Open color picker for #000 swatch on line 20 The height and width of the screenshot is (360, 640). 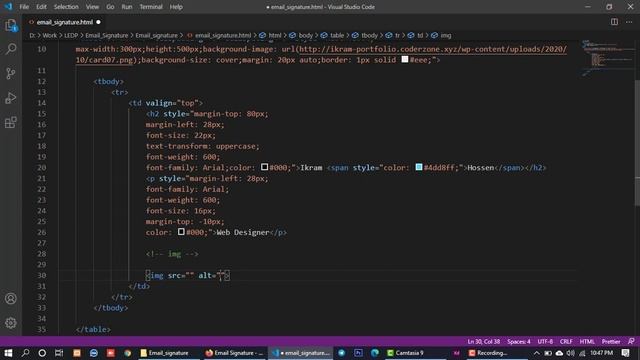tap(264, 167)
